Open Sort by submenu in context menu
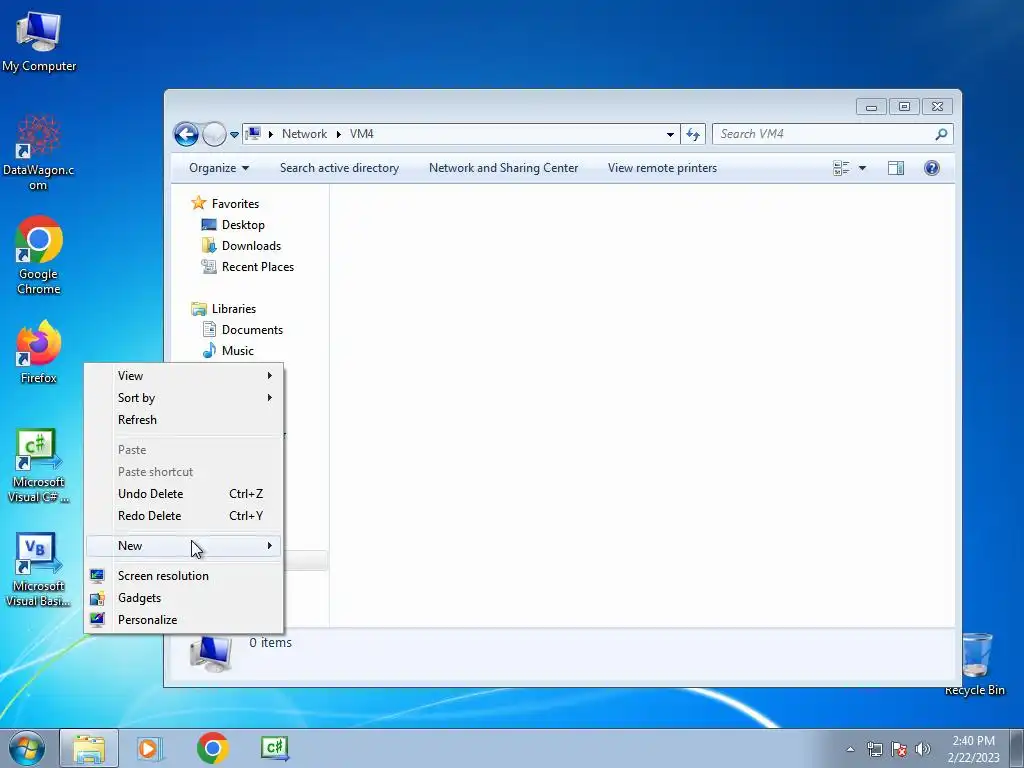1024x768 pixels. [184, 398]
